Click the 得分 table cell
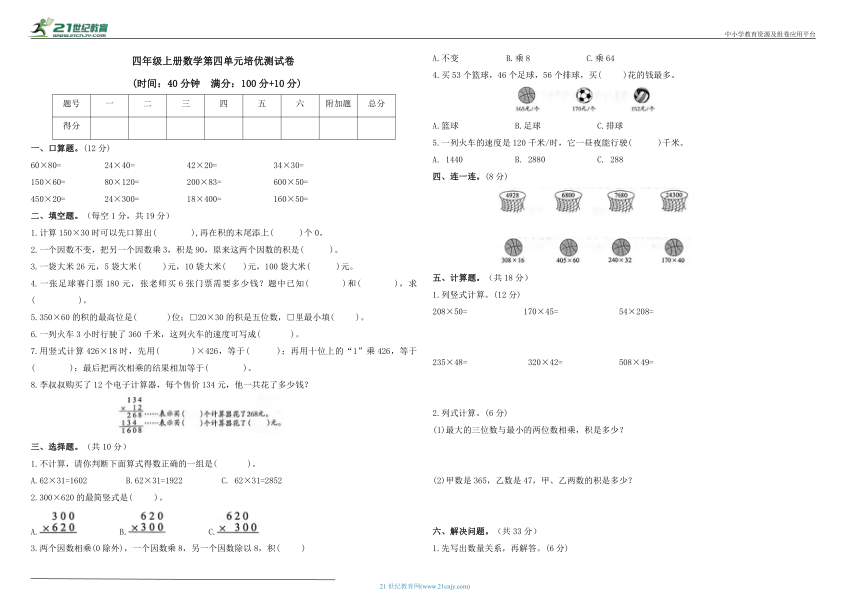Viewport: 860px width, 608px height. coord(71,127)
